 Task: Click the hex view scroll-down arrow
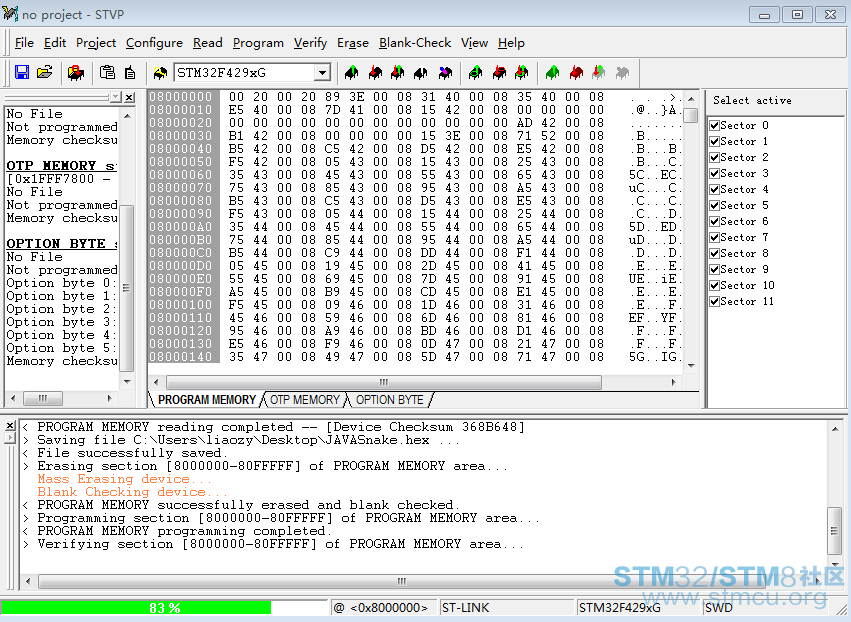tap(691, 366)
